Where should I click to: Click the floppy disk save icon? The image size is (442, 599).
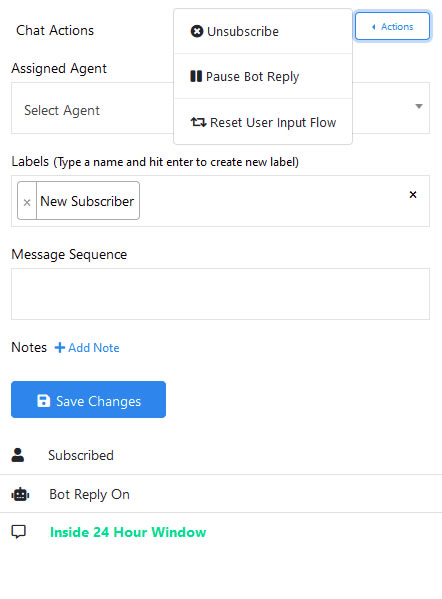43,401
